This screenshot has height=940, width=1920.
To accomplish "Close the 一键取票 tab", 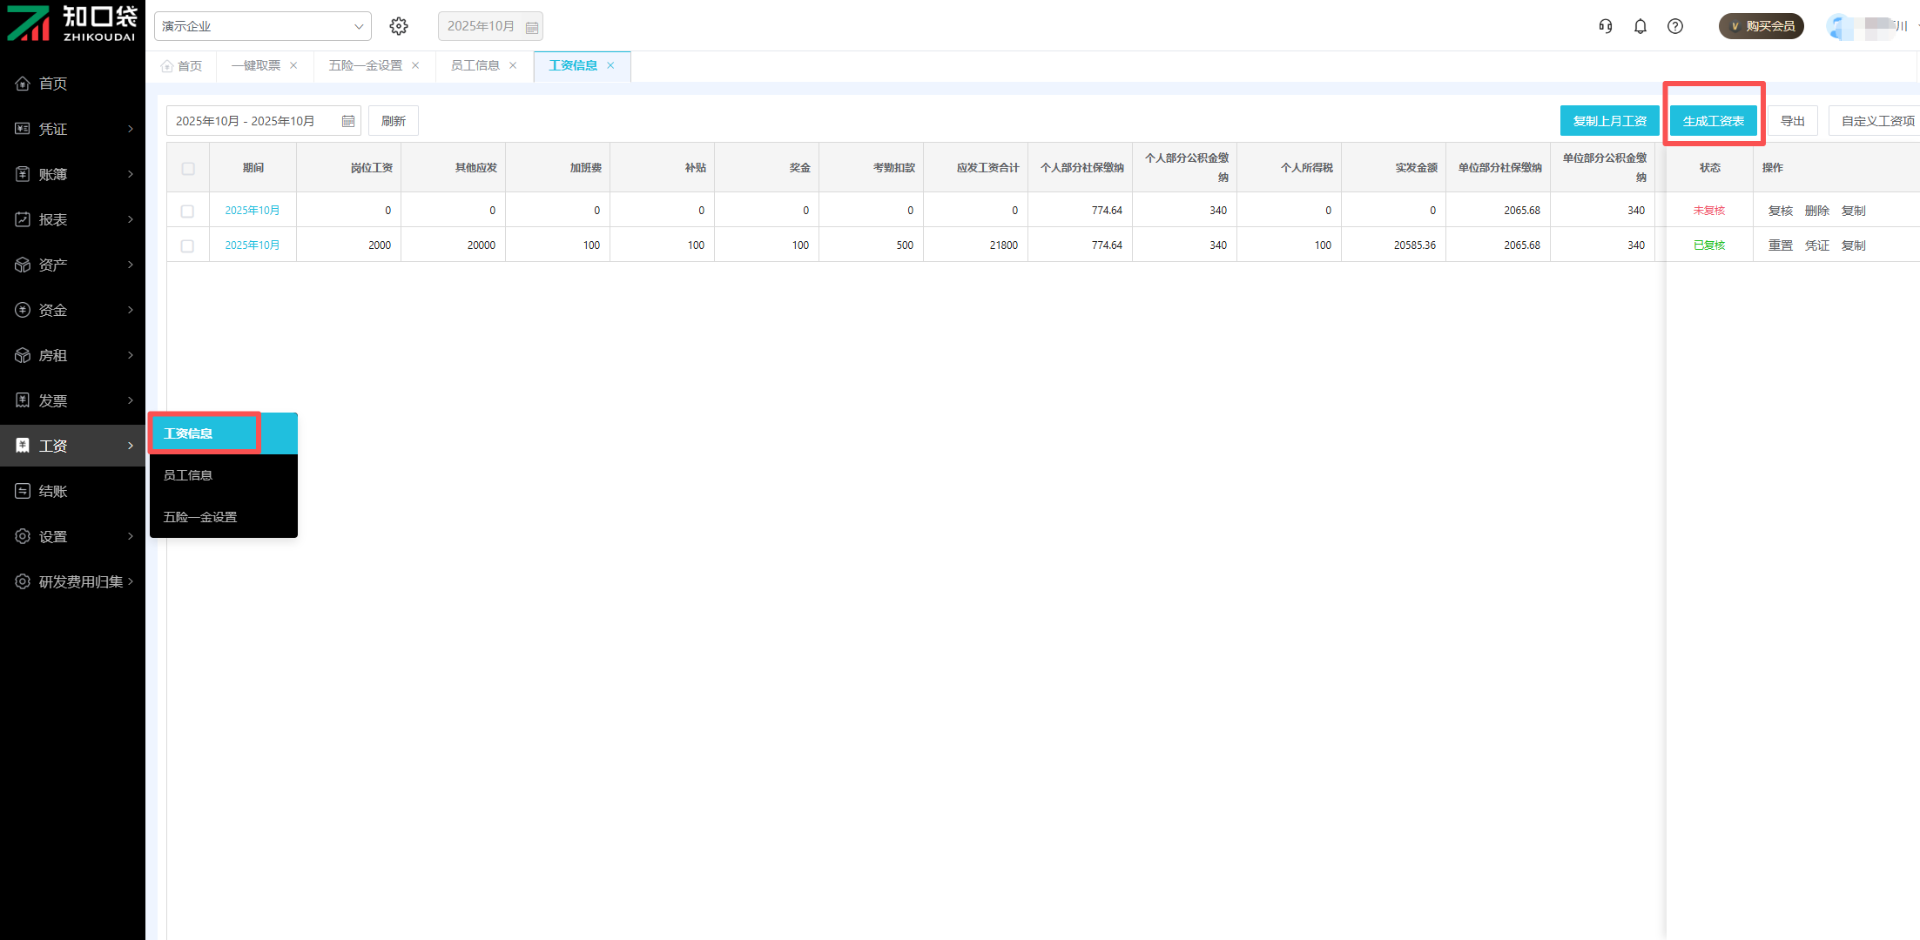I will (x=293, y=66).
